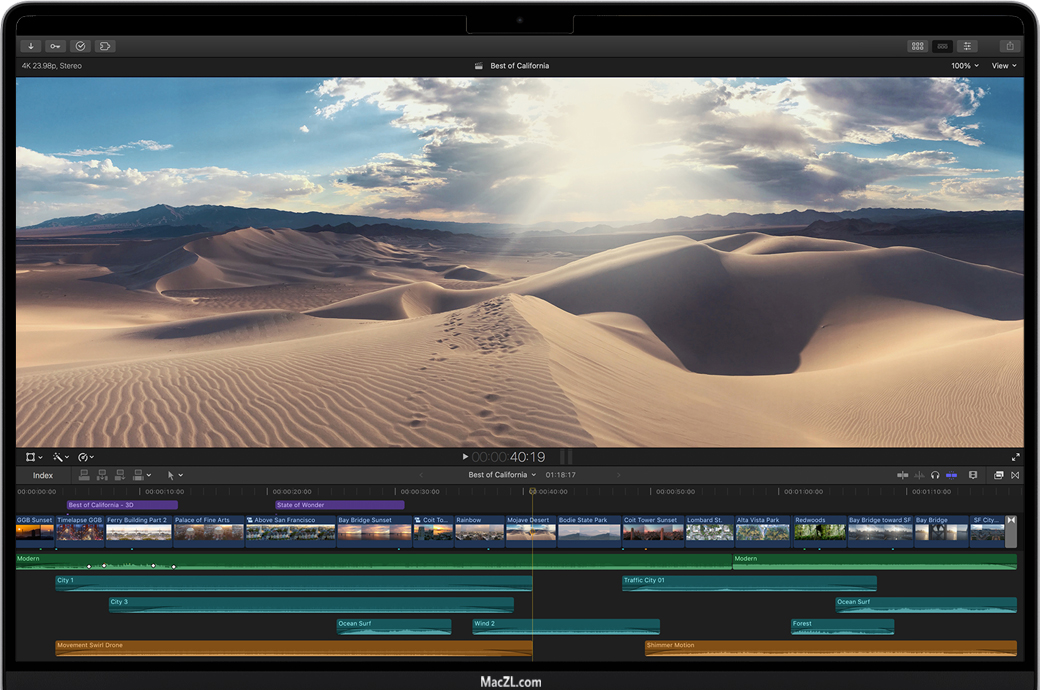Toggle timeline snapping on or off
The width and height of the screenshot is (1040, 690).
(951, 475)
